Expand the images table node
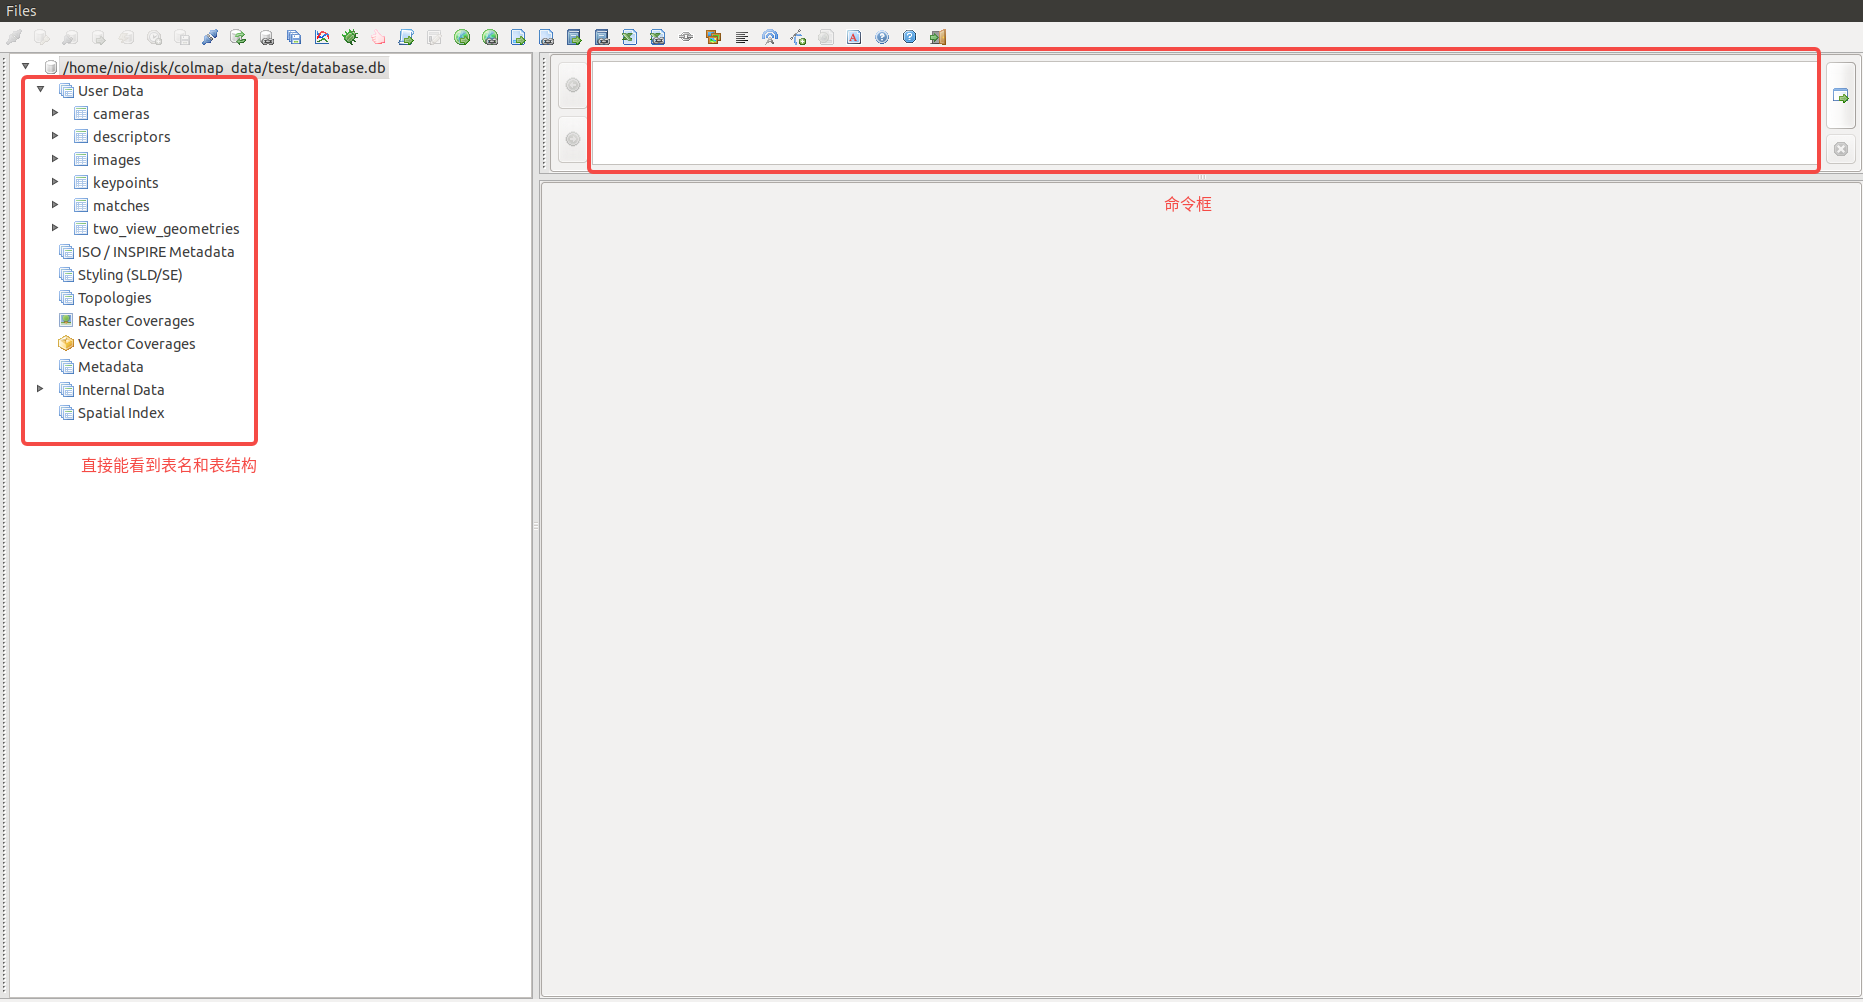Screen dimensions: 1863x1002 (x=56, y=158)
